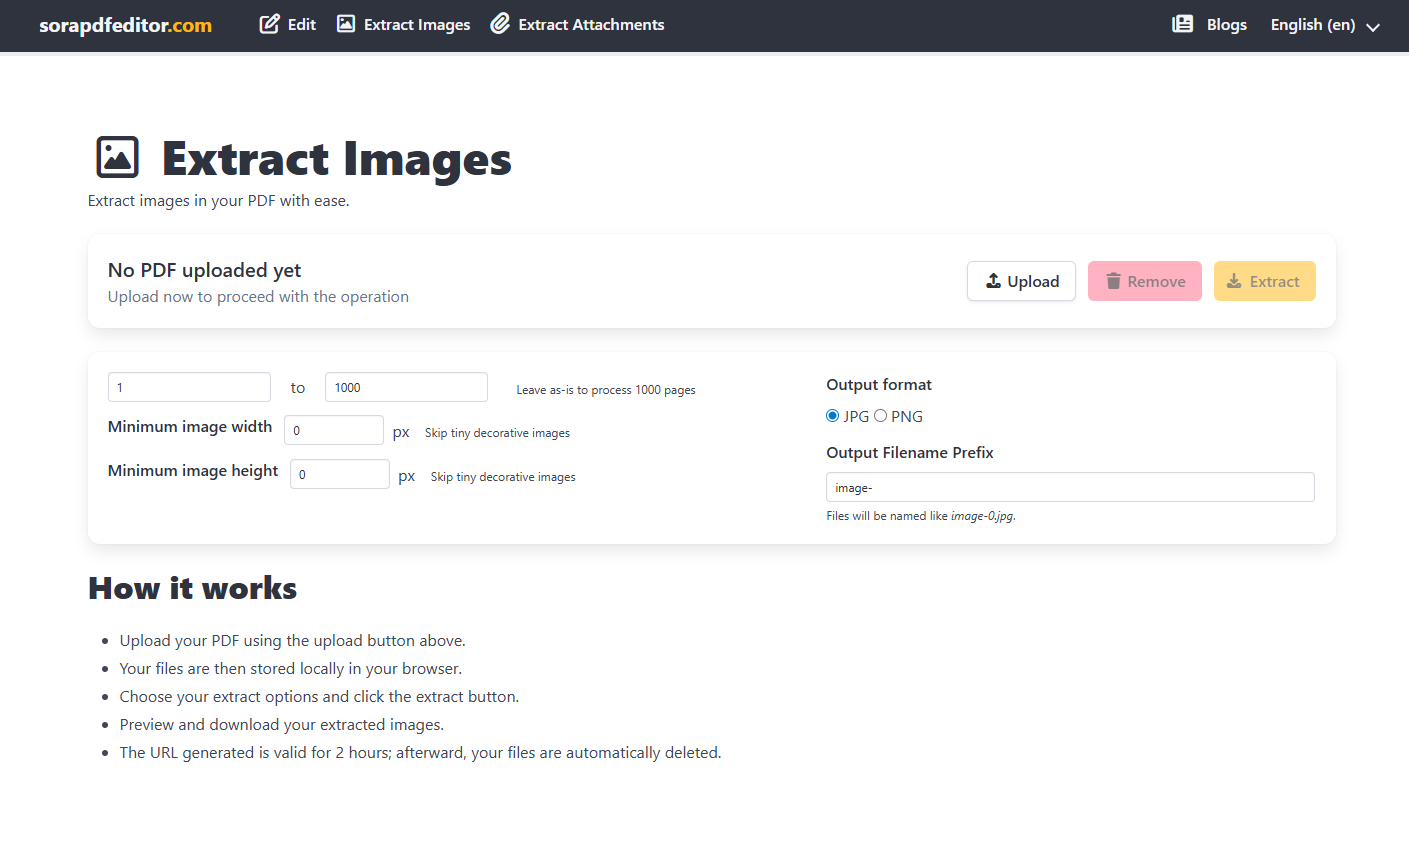Viewport: 1409px width, 850px height.
Task: Open the language menu in the navbar
Action: click(x=1325, y=24)
